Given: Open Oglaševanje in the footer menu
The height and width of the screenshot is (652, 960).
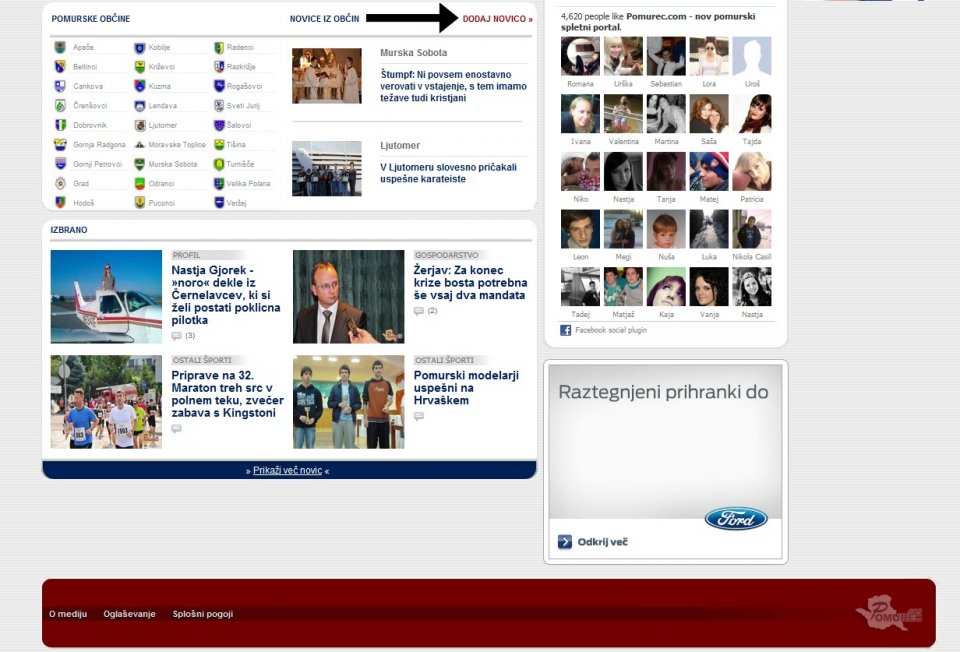Looking at the screenshot, I should pos(129,614).
